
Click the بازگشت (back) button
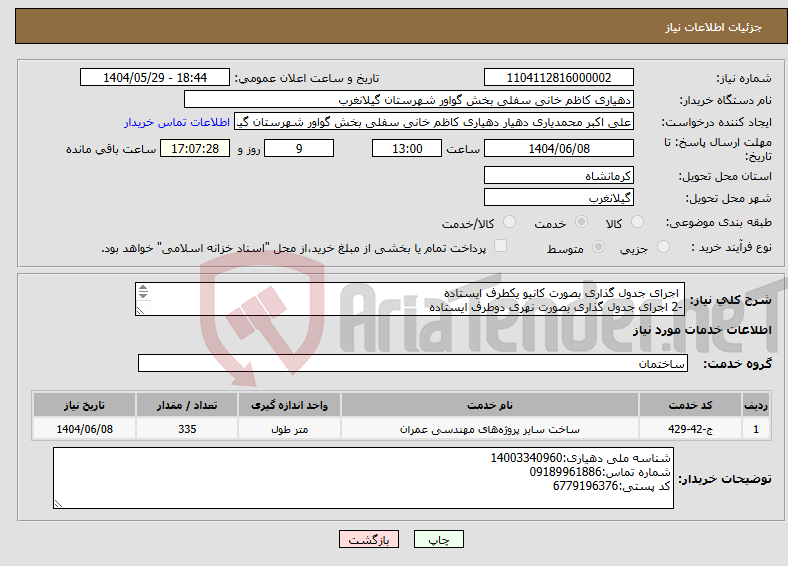click(369, 539)
